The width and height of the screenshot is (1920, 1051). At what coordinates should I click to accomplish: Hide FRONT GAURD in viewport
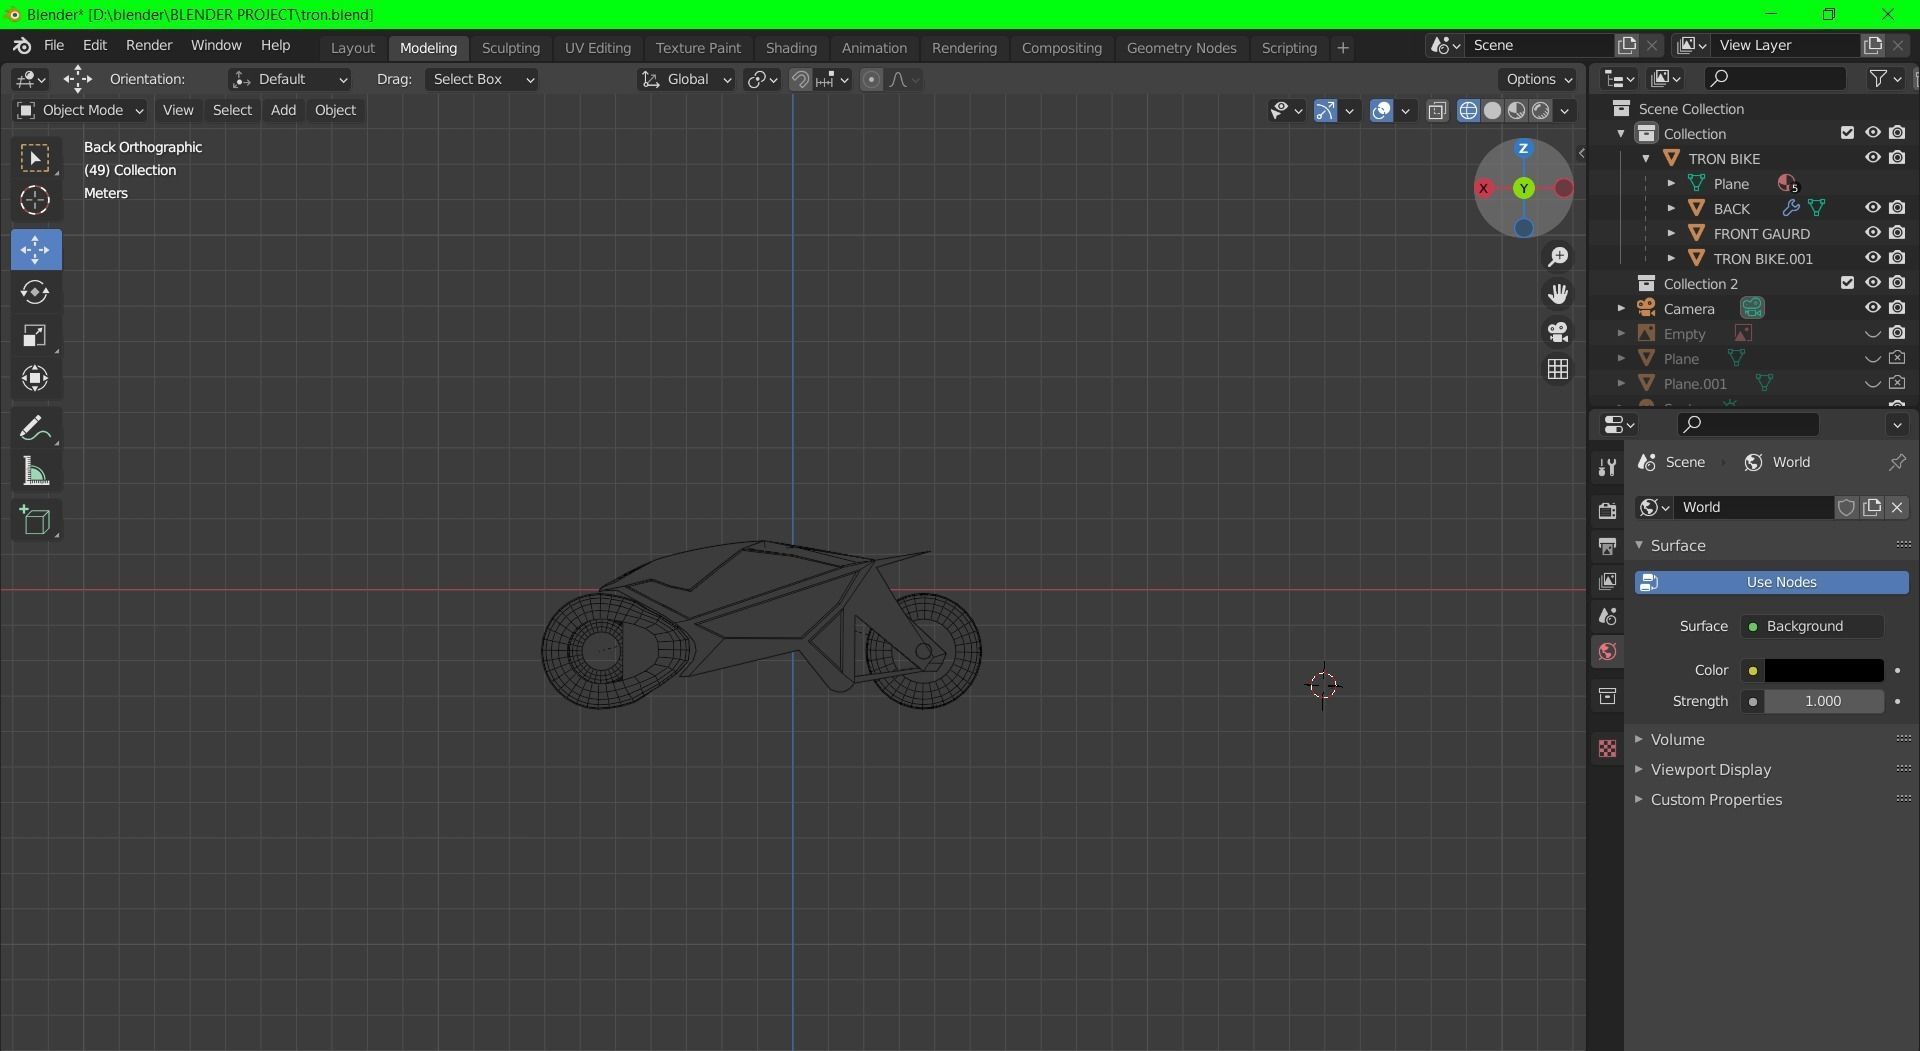coord(1872,233)
